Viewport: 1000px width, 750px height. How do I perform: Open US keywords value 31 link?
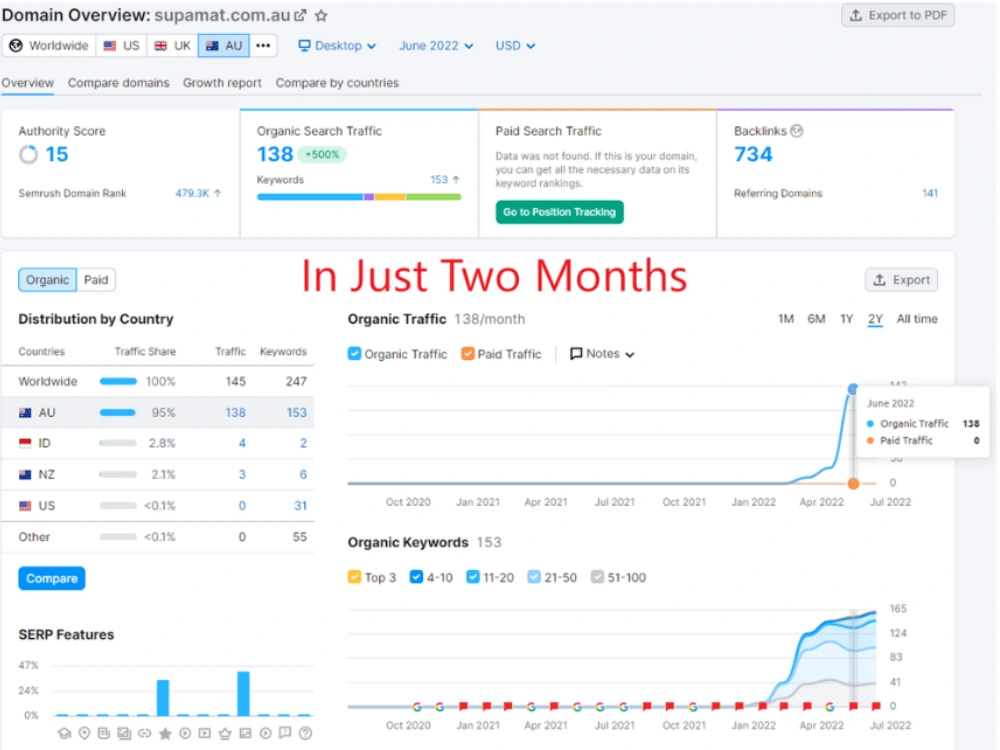tap(300, 506)
